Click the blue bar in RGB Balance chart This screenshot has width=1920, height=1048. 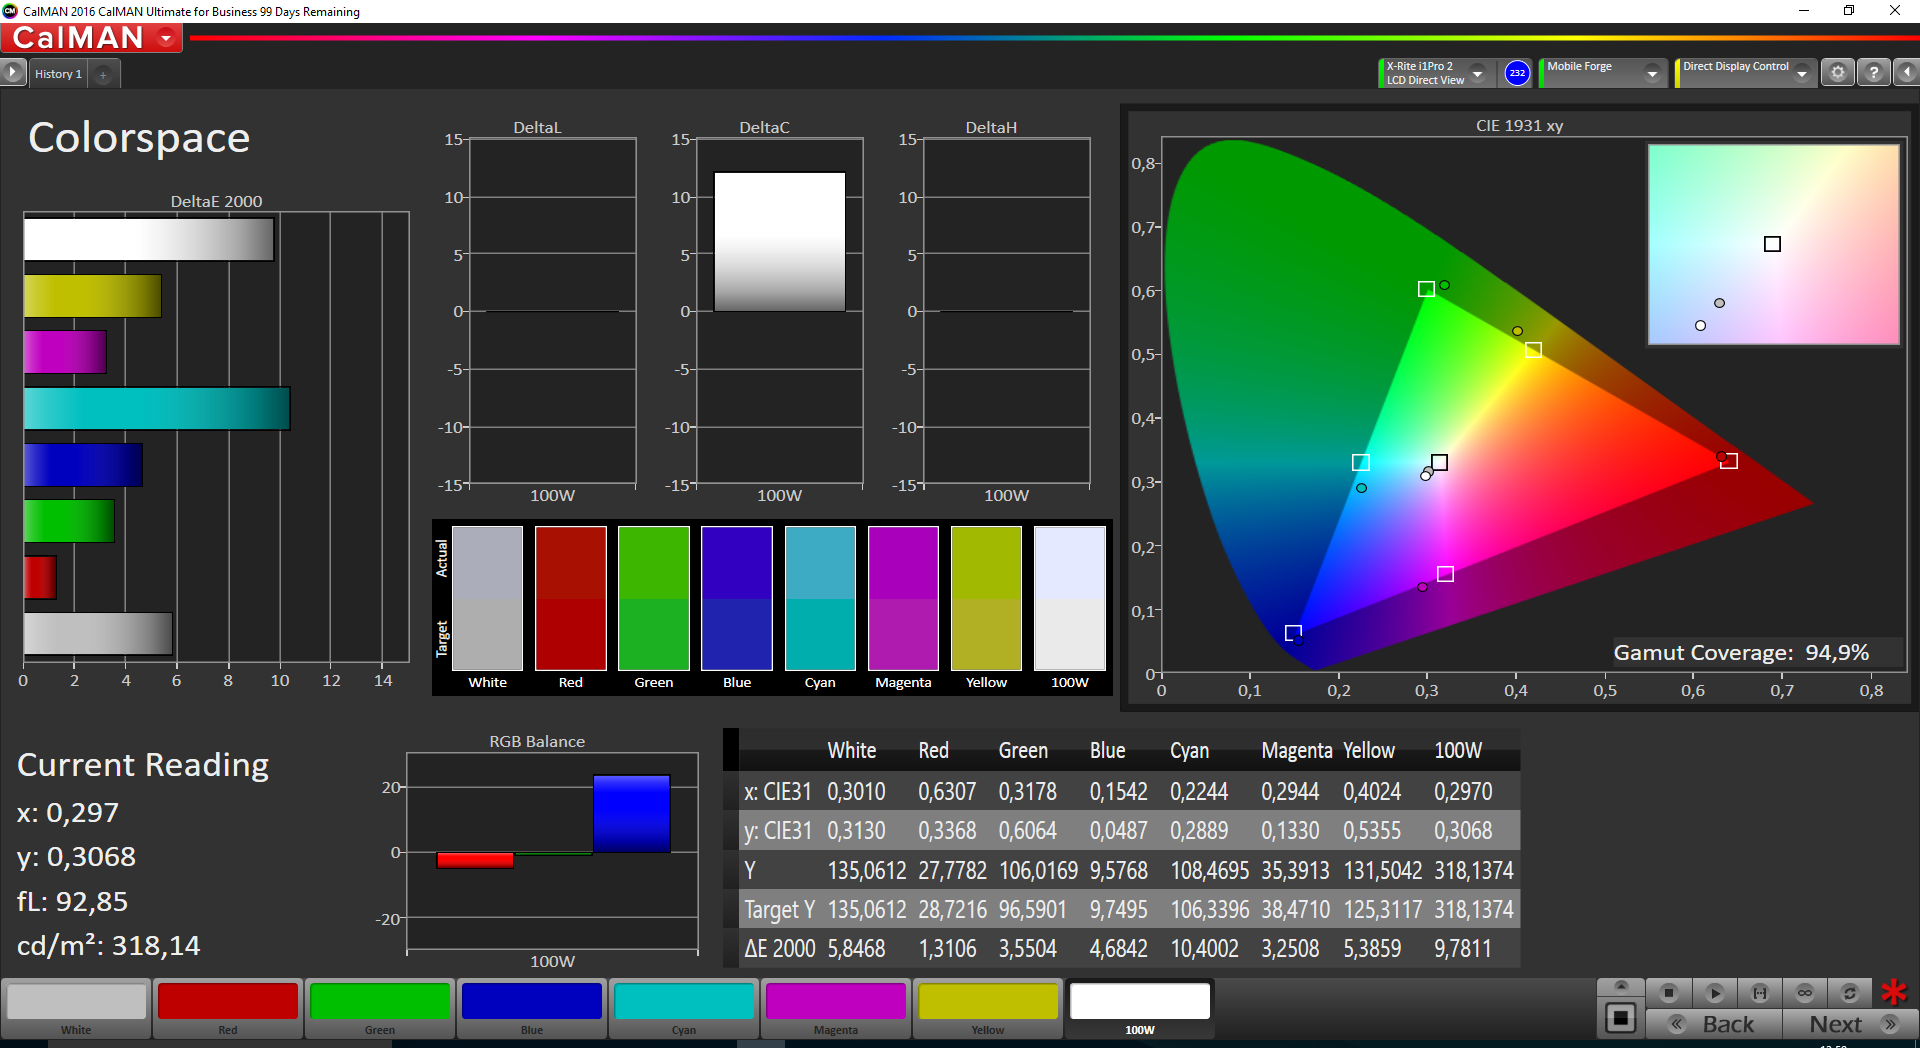[631, 814]
